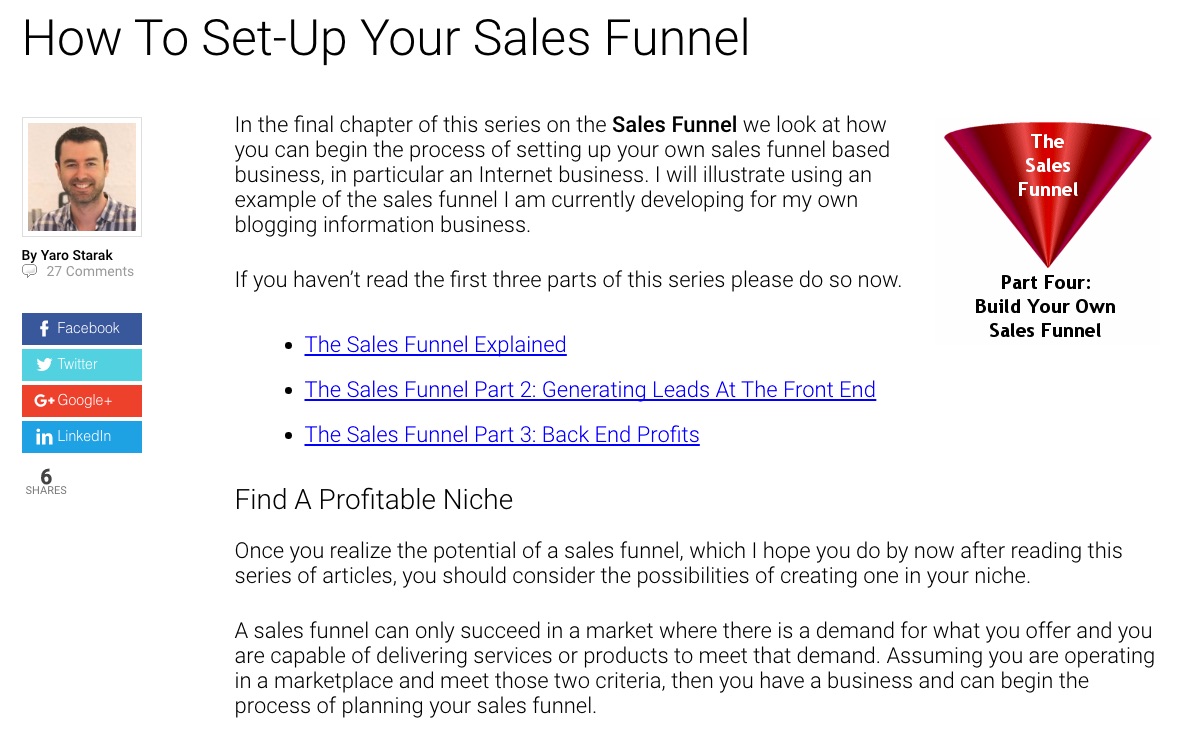Click the 'Find A Profitable Niche' heading
Viewport: 1180px width, 730px height.
pos(373,499)
